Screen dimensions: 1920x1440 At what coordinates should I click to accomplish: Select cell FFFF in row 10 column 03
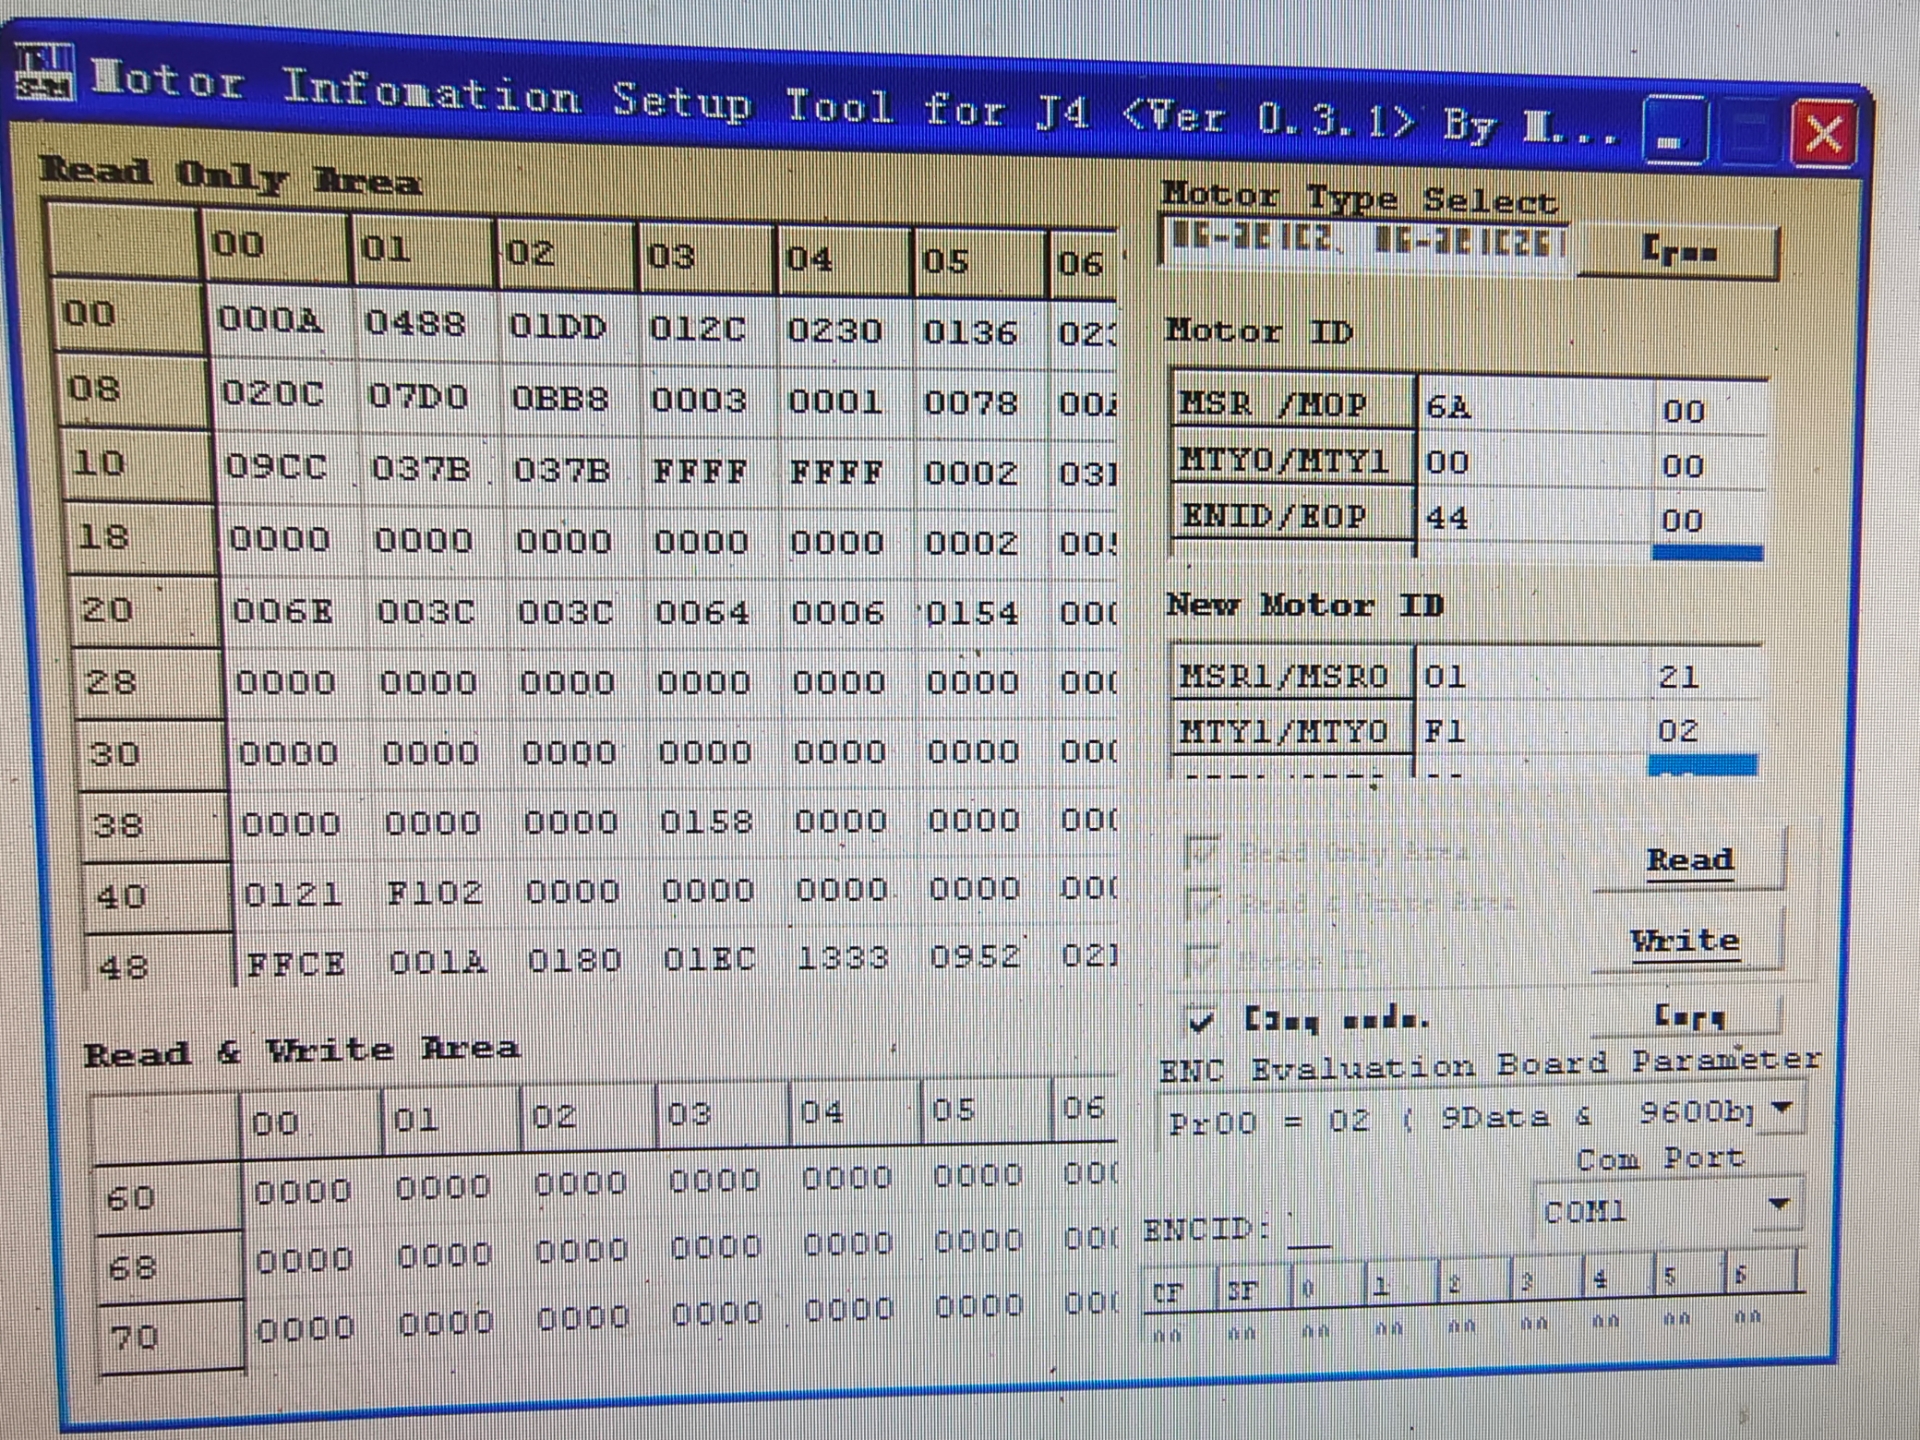[699, 471]
